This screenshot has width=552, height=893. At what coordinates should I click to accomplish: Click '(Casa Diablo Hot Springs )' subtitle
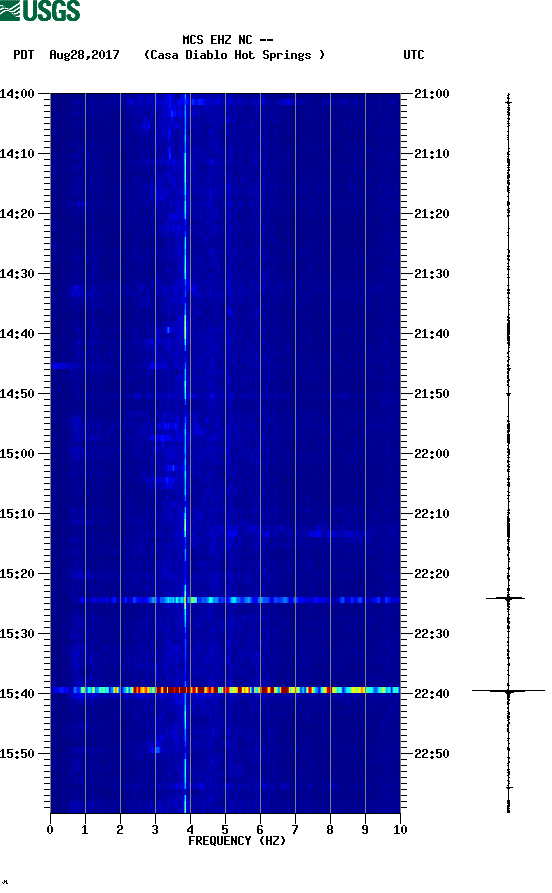coord(234,55)
